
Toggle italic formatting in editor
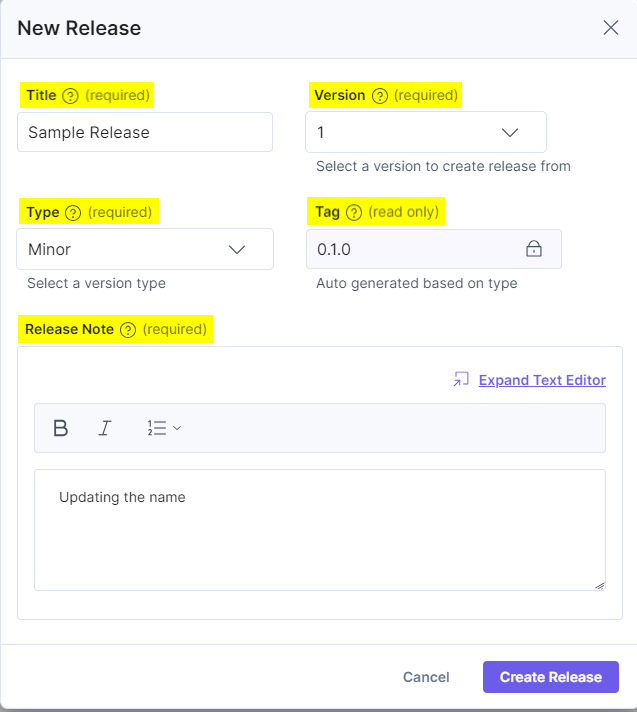click(x=105, y=428)
